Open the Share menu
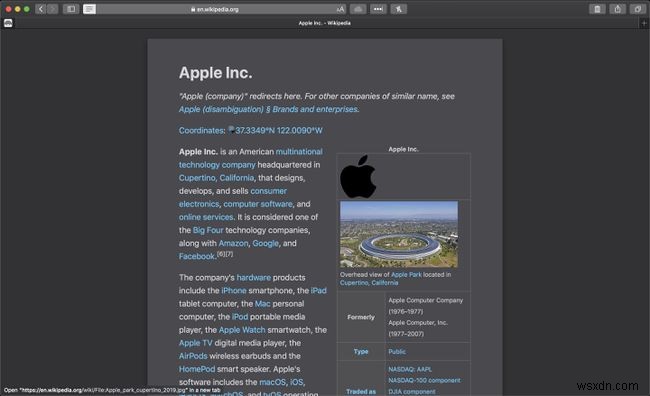The width and height of the screenshot is (650, 396). (x=618, y=9)
